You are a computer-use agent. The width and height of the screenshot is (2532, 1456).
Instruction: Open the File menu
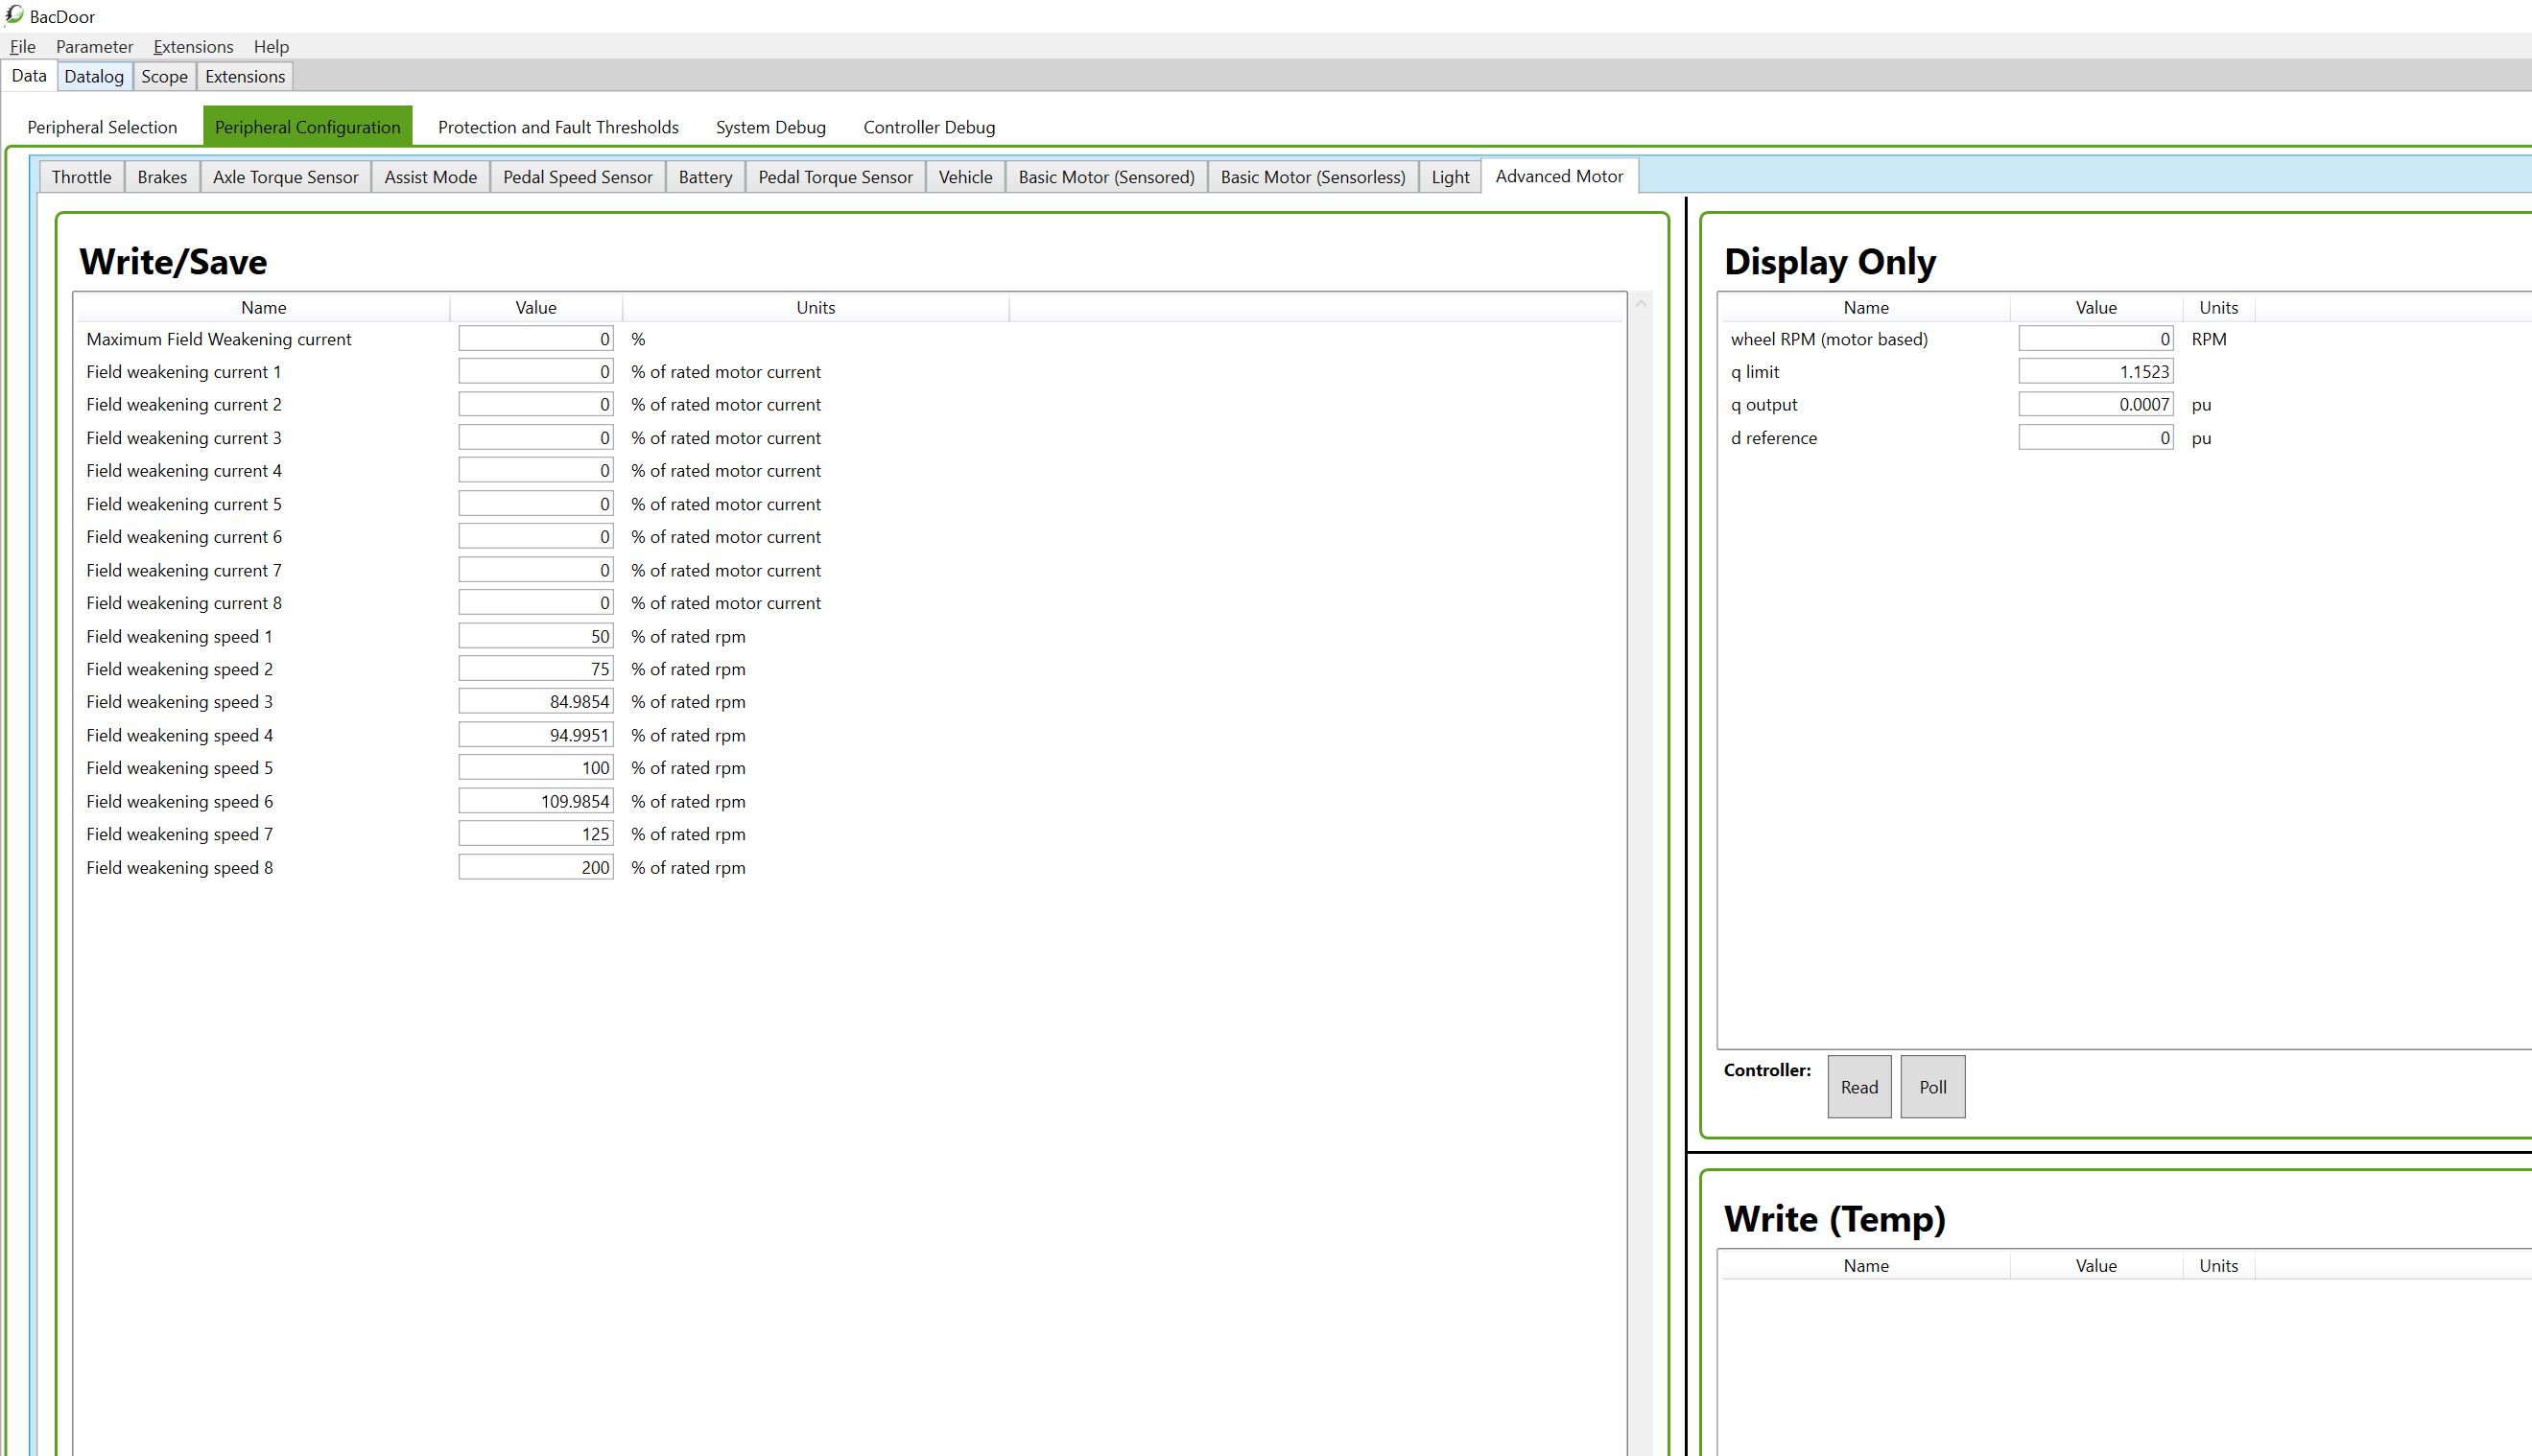[22, 47]
